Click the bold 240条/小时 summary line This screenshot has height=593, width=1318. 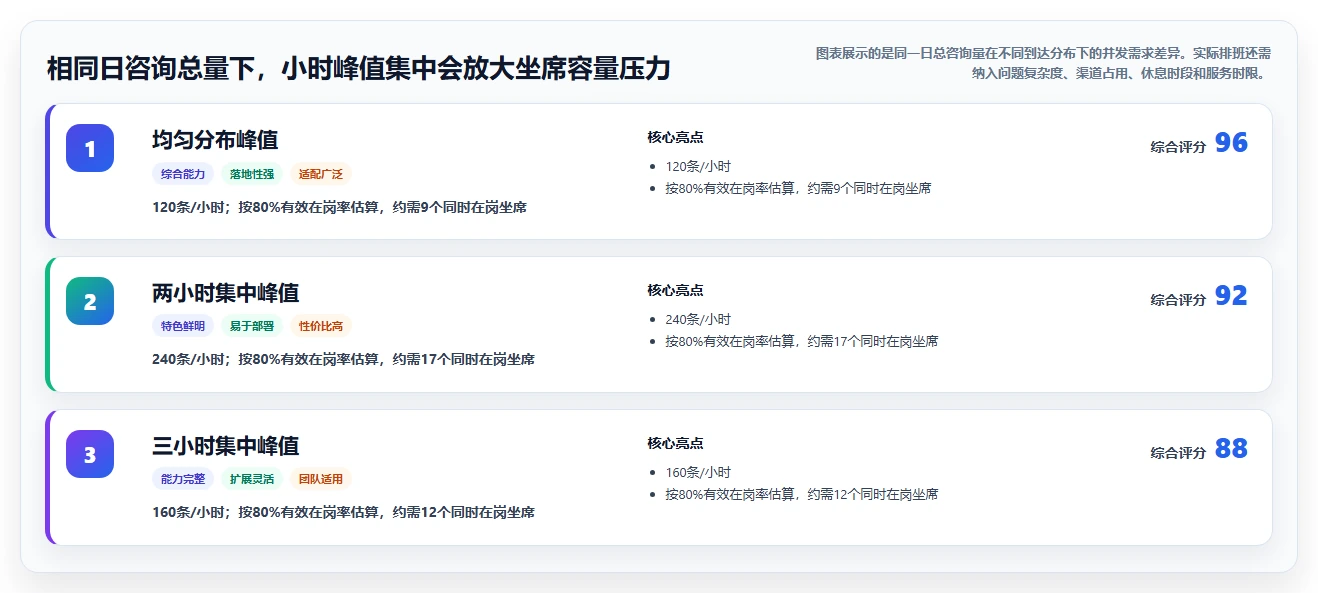pos(343,359)
